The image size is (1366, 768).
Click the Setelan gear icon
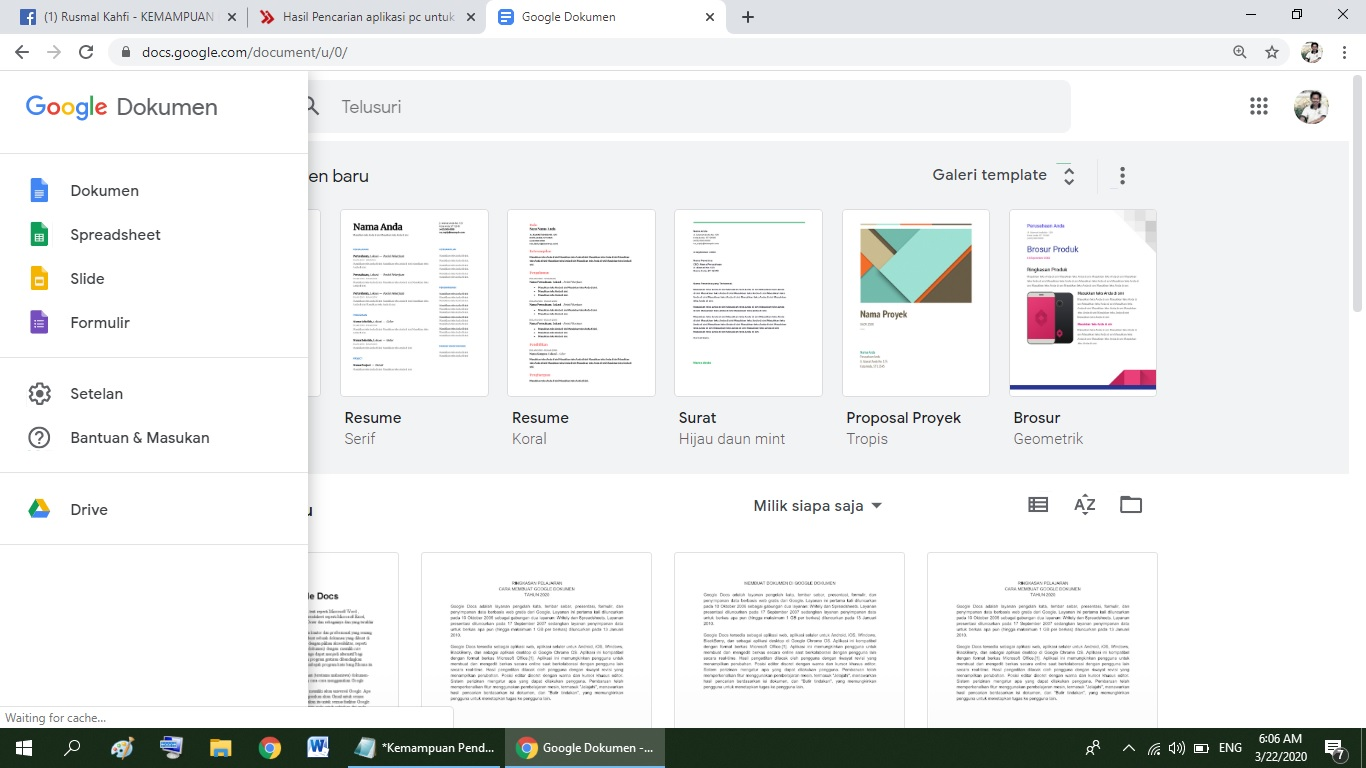pos(39,394)
